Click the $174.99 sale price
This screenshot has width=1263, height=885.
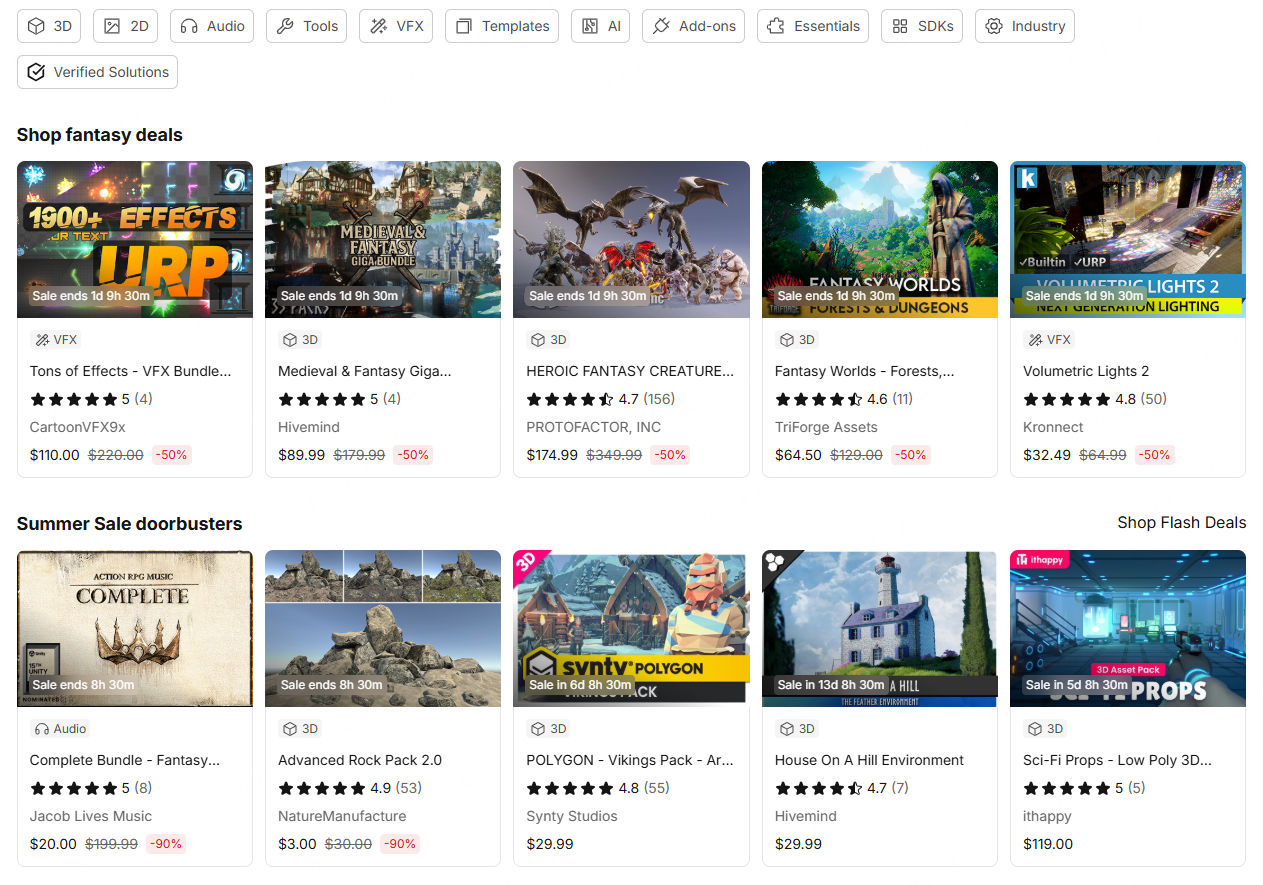click(x=552, y=455)
